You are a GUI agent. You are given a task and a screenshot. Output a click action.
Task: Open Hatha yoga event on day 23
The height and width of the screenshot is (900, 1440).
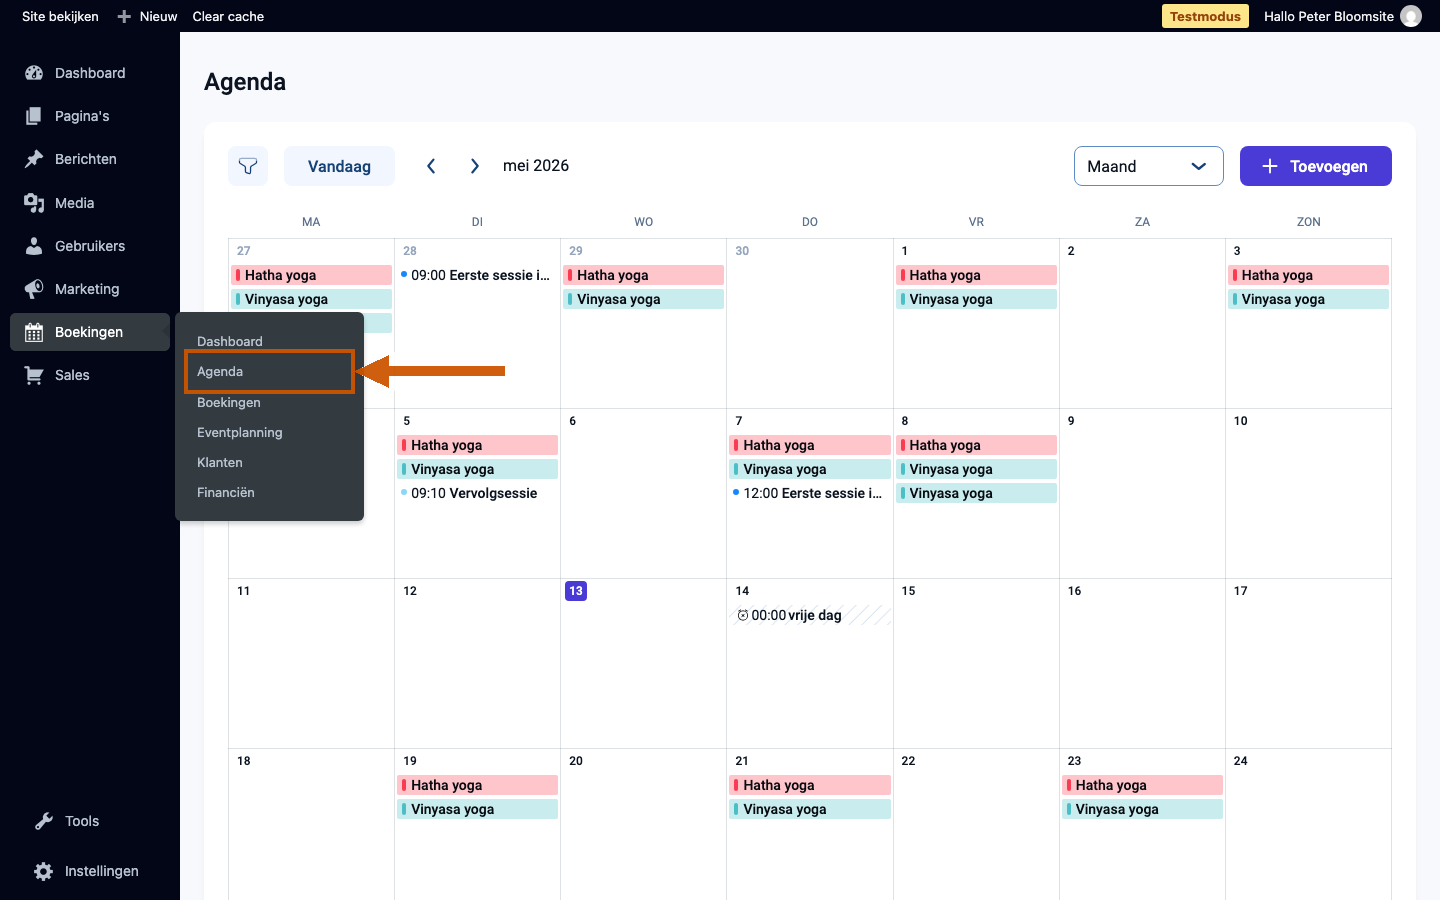click(1142, 785)
